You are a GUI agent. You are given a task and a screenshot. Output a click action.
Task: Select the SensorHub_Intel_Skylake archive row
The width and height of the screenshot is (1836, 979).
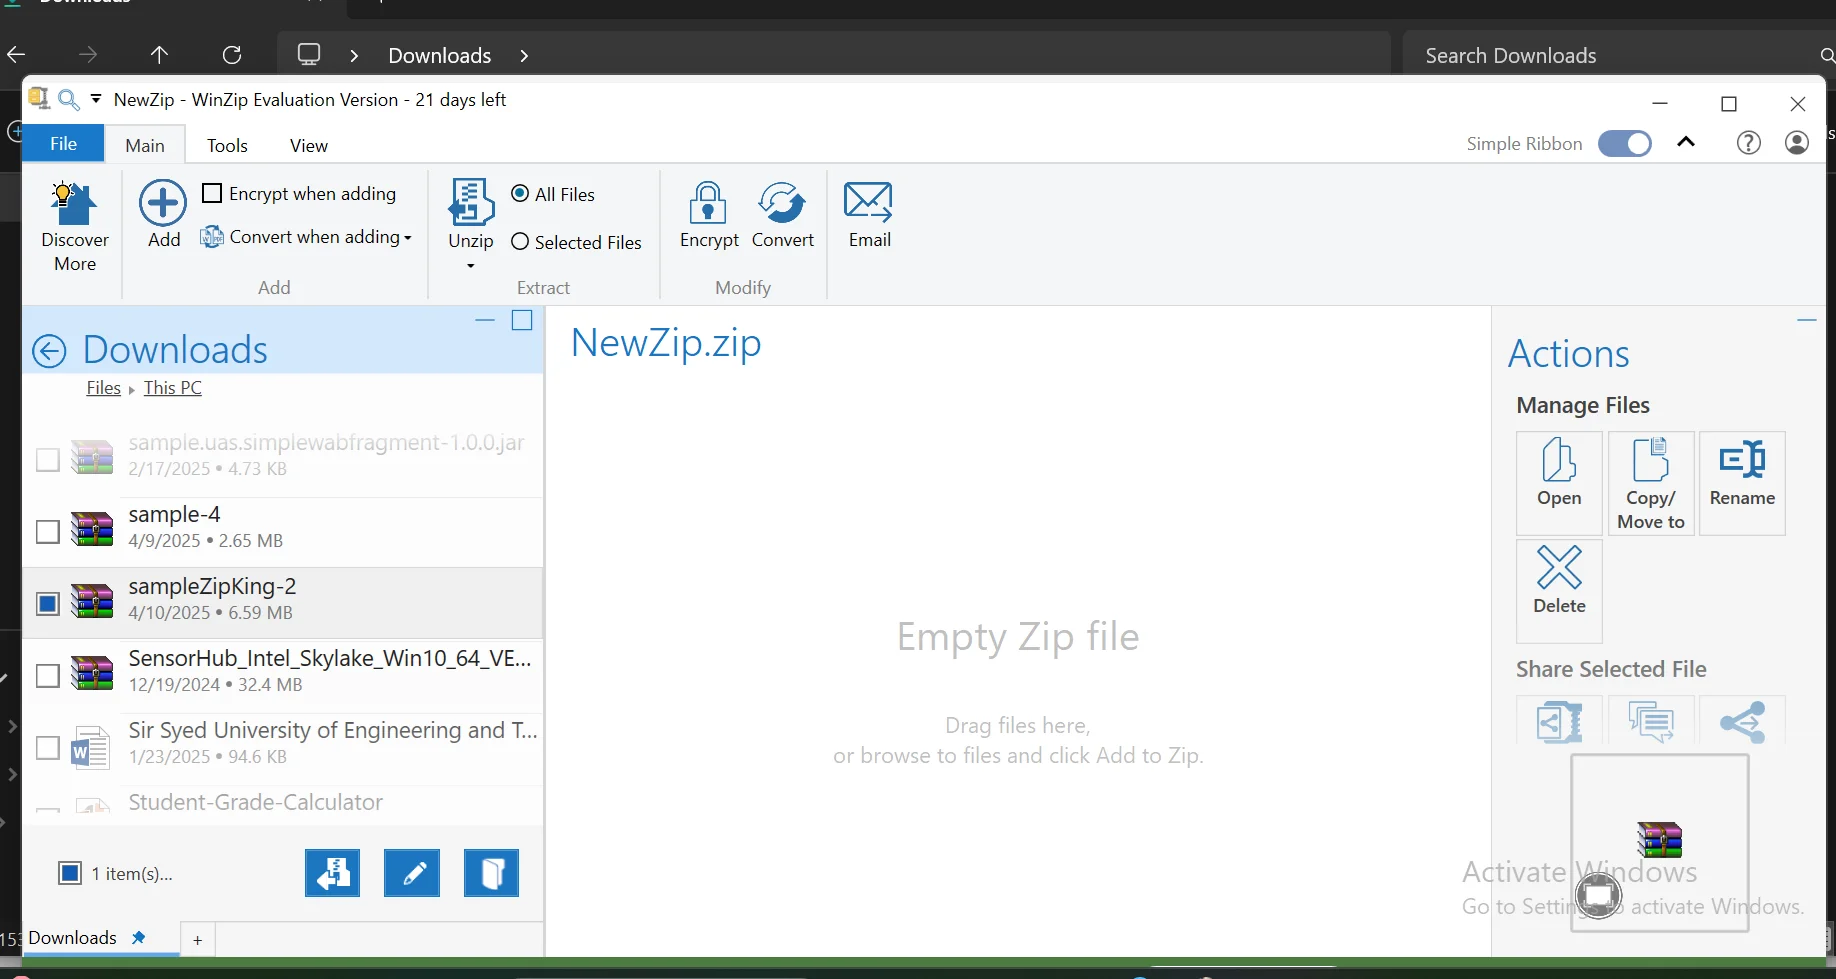click(x=283, y=675)
